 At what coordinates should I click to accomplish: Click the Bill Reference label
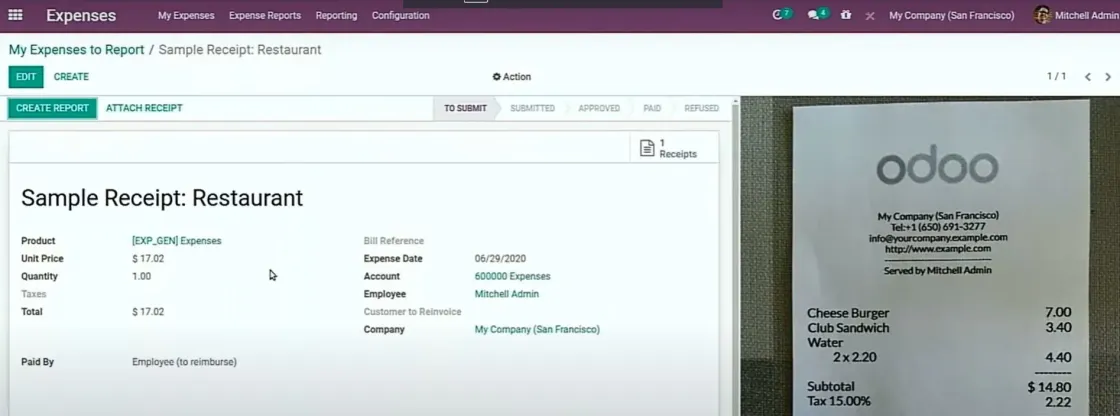[x=394, y=241]
